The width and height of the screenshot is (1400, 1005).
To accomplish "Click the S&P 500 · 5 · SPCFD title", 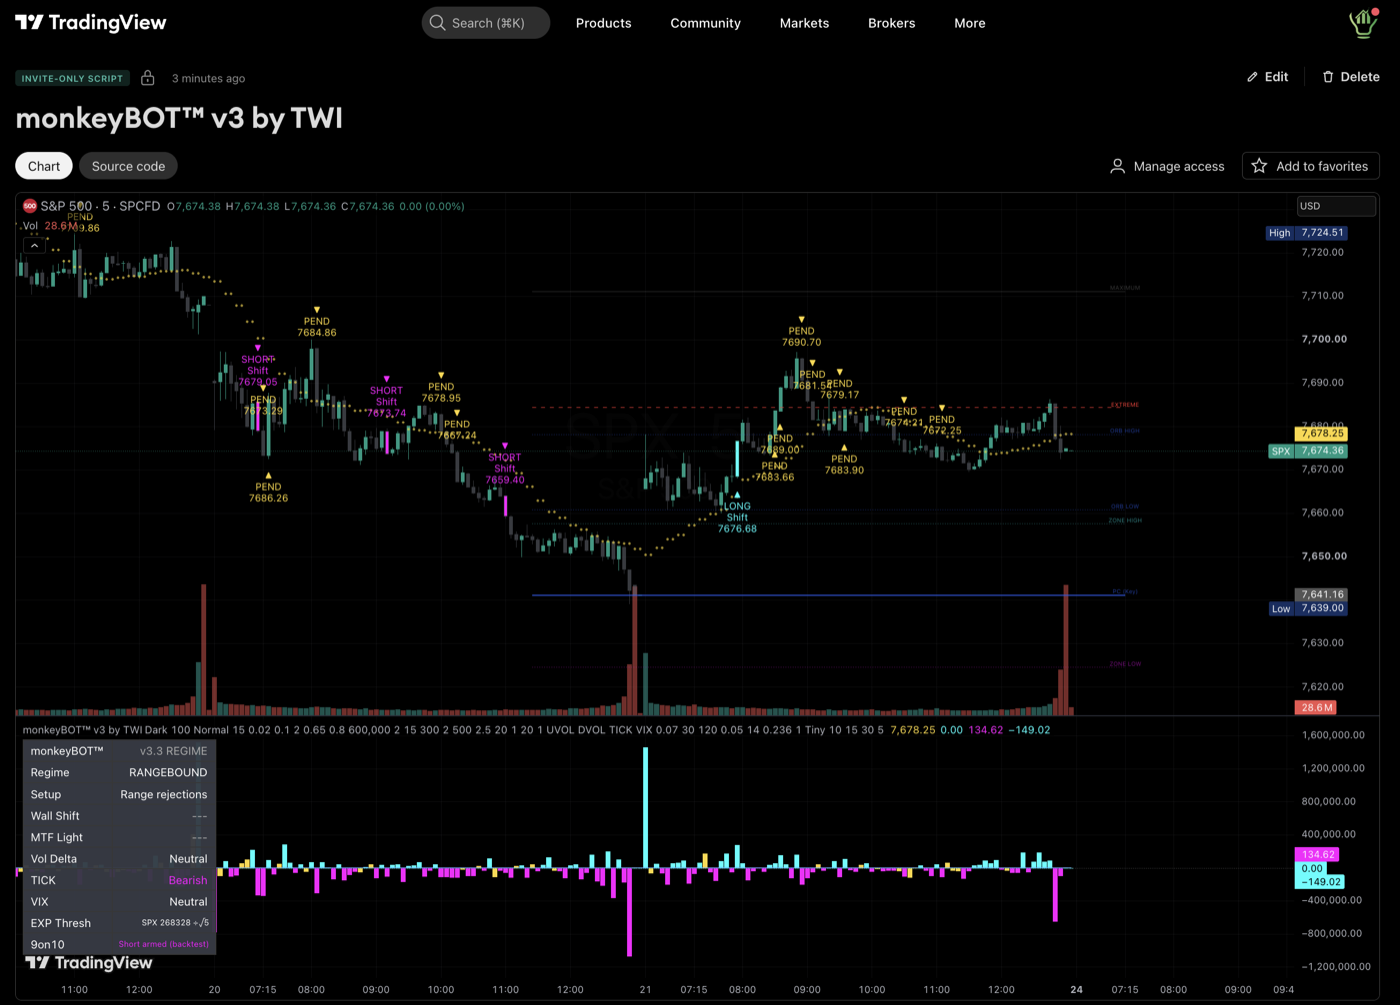I will click(x=100, y=206).
